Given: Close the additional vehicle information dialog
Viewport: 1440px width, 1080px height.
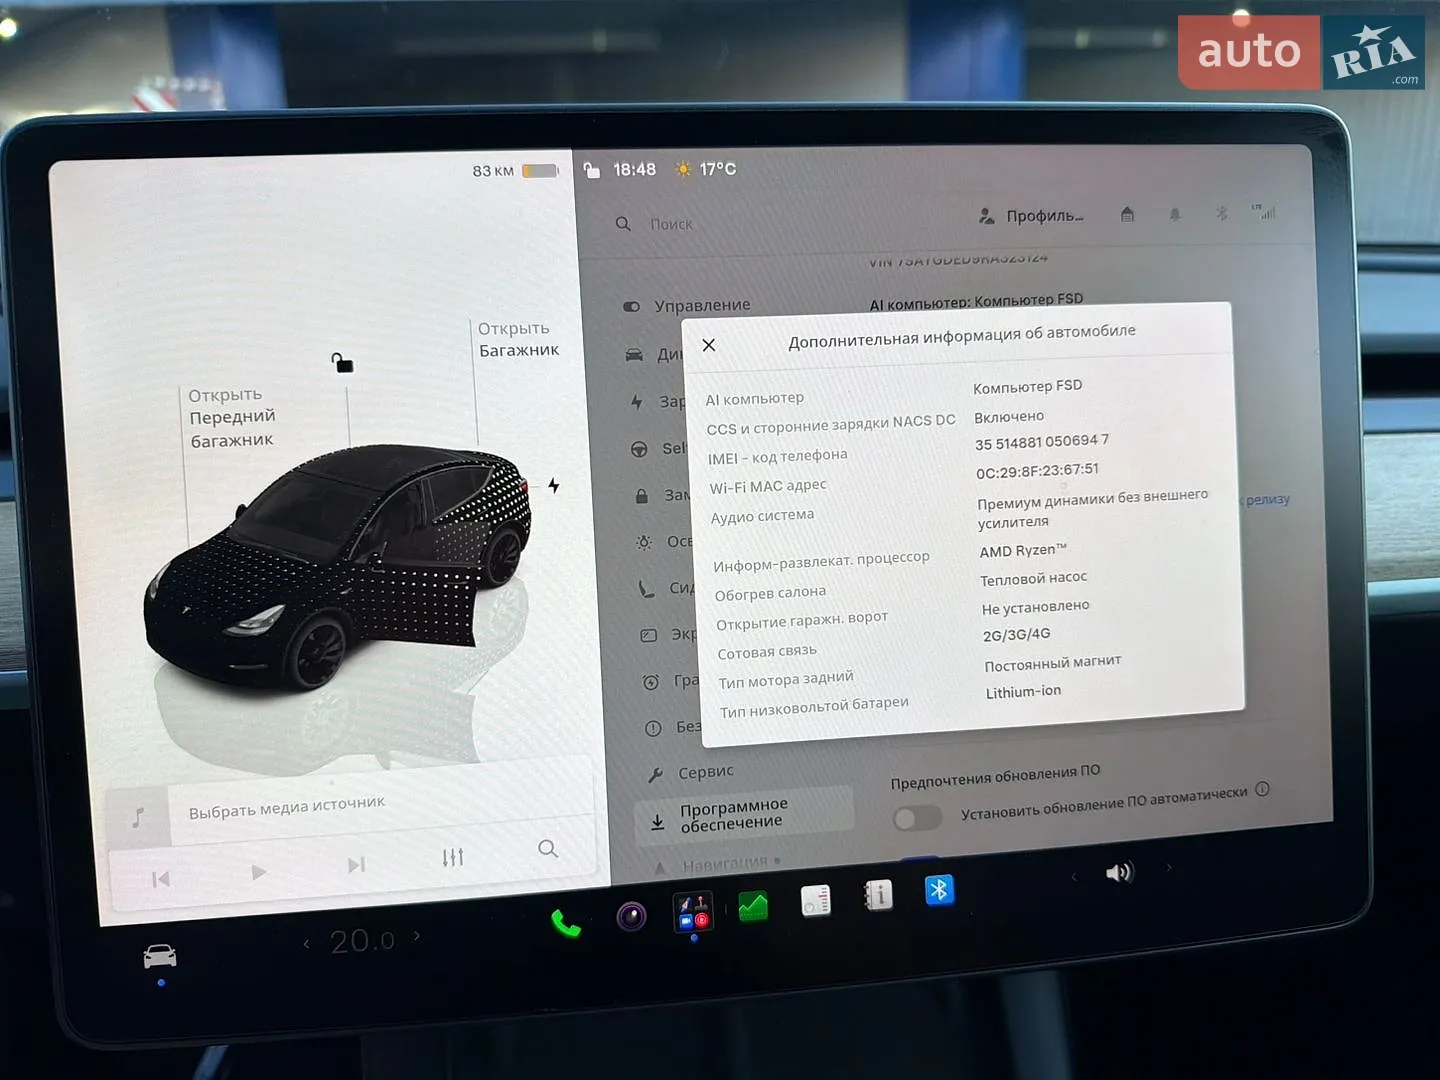Looking at the screenshot, I should pyautogui.click(x=709, y=345).
